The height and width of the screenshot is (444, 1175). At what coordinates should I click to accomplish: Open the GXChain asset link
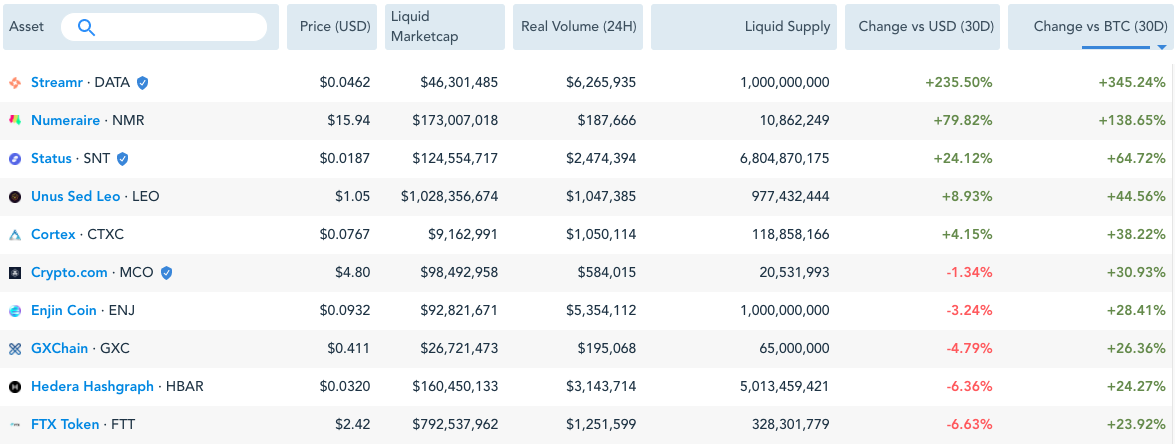coord(59,349)
